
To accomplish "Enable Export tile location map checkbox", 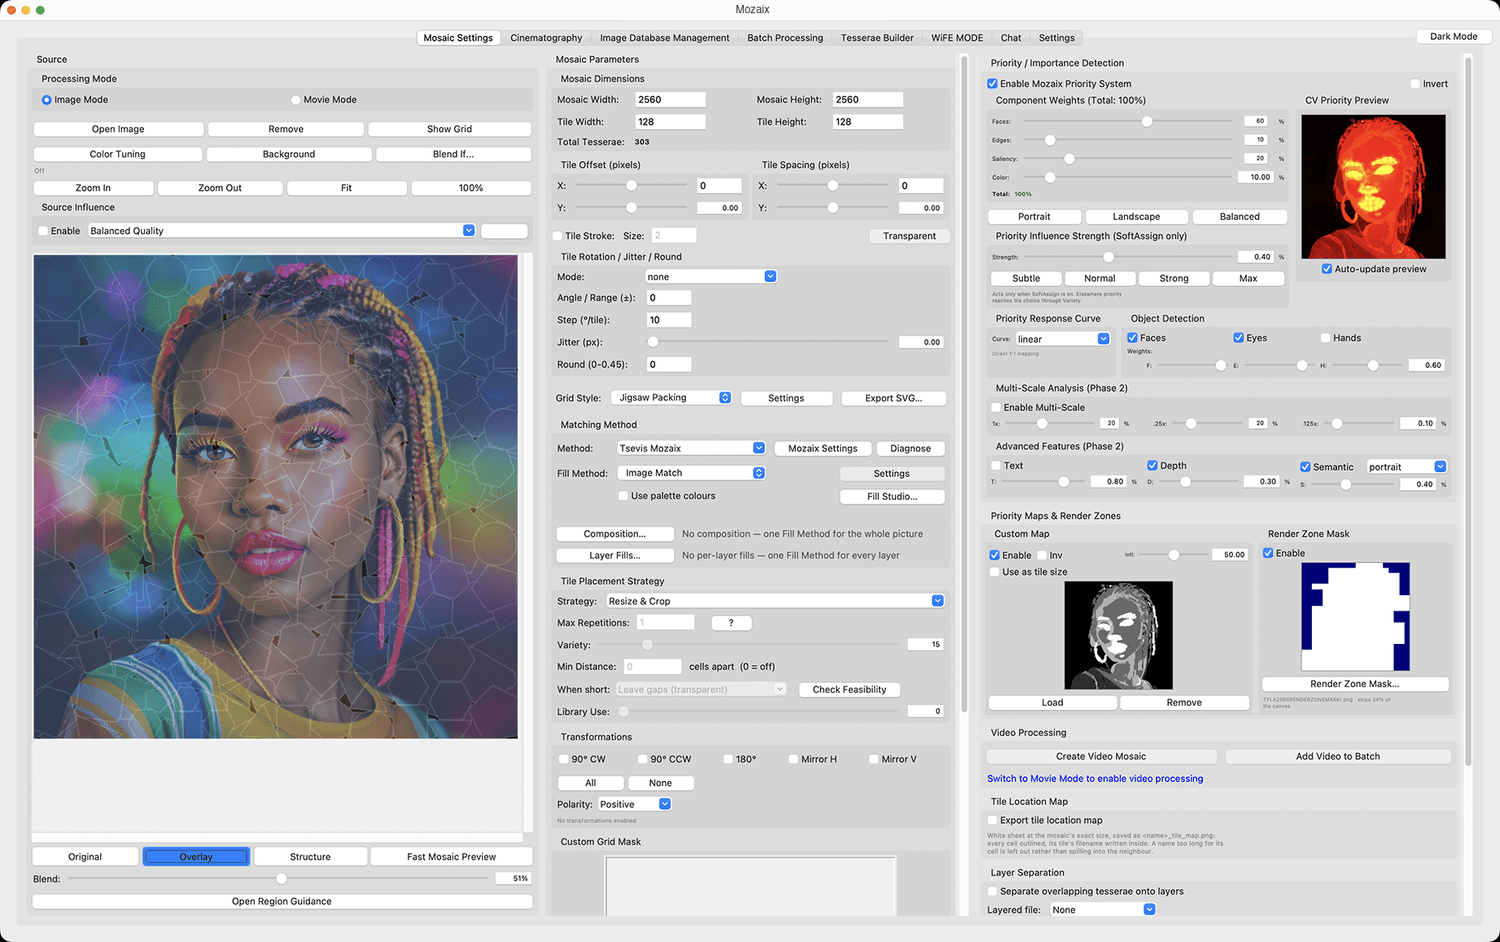I will pyautogui.click(x=993, y=821).
